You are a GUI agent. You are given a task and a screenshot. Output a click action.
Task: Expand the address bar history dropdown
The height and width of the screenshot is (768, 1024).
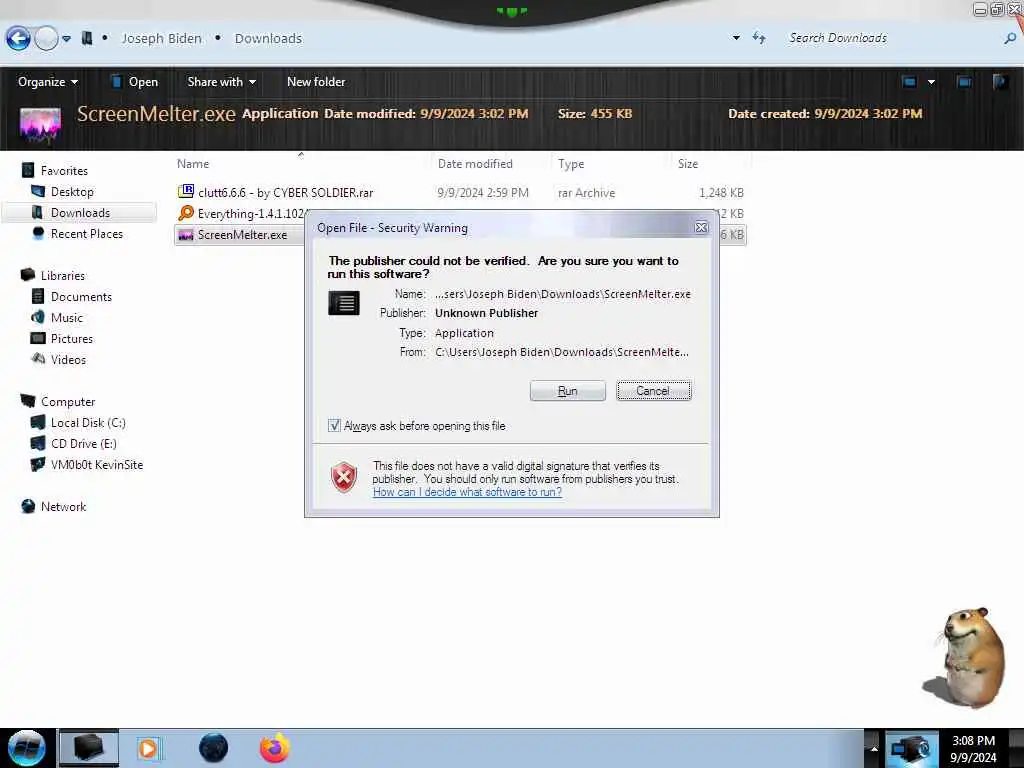(736, 38)
